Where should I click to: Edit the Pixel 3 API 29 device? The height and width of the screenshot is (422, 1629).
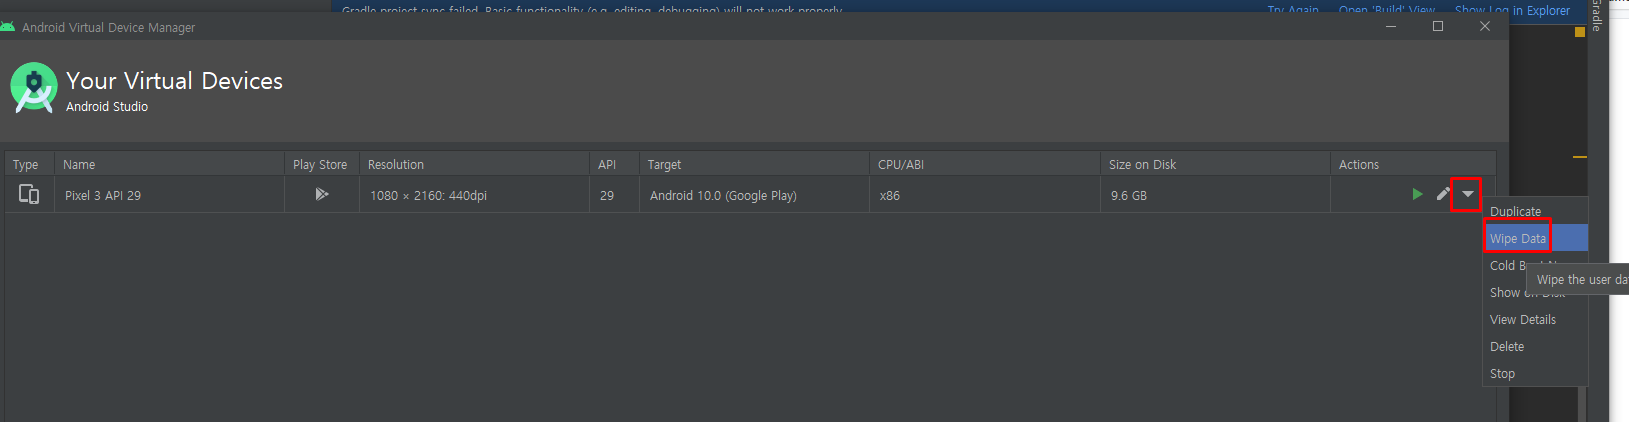click(1443, 194)
